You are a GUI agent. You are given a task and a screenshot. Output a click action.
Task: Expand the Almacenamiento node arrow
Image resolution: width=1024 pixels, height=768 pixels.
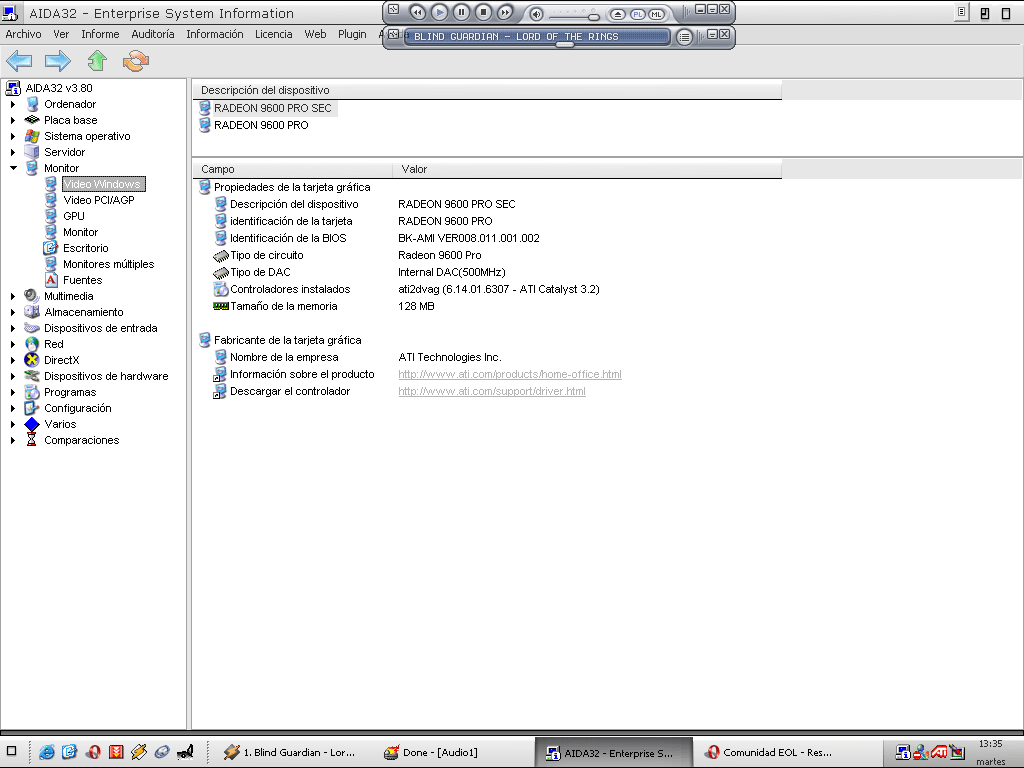point(13,312)
